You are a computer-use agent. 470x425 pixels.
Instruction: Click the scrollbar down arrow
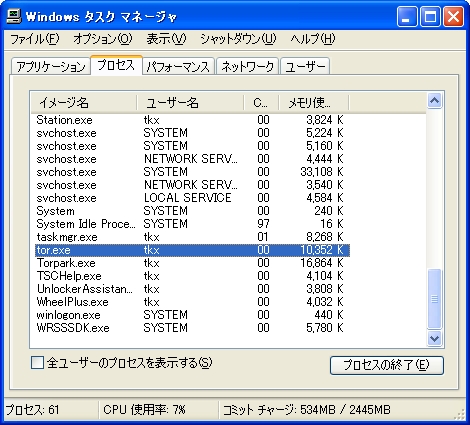pos(434,338)
